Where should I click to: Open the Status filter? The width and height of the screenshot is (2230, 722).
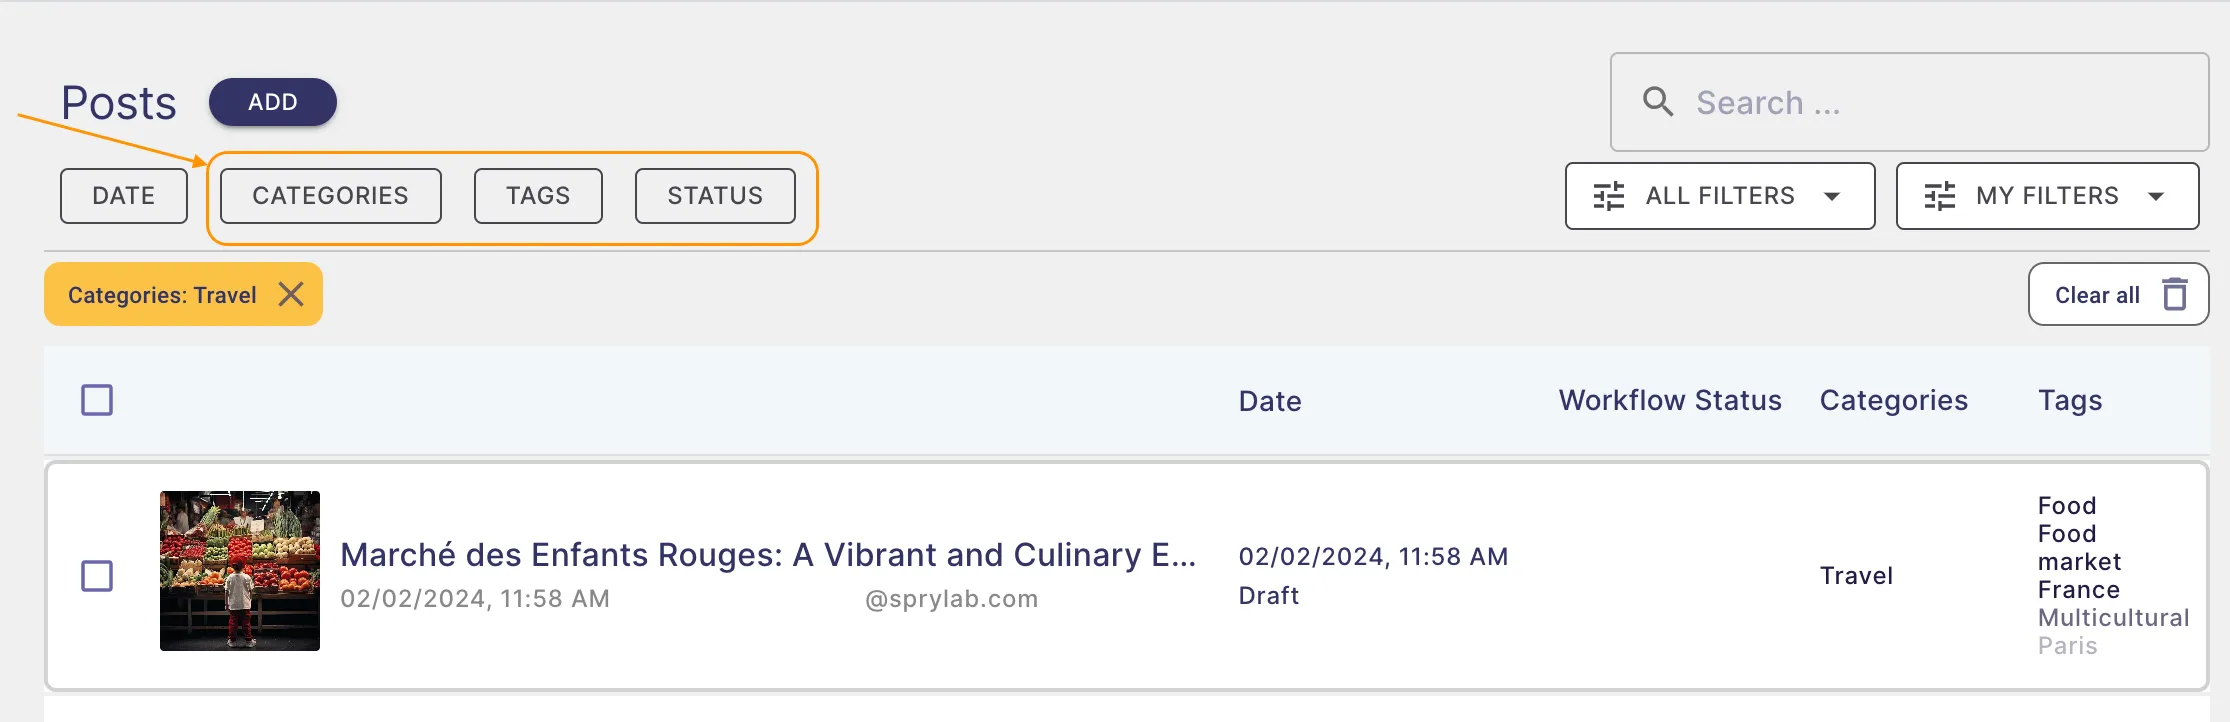(715, 196)
